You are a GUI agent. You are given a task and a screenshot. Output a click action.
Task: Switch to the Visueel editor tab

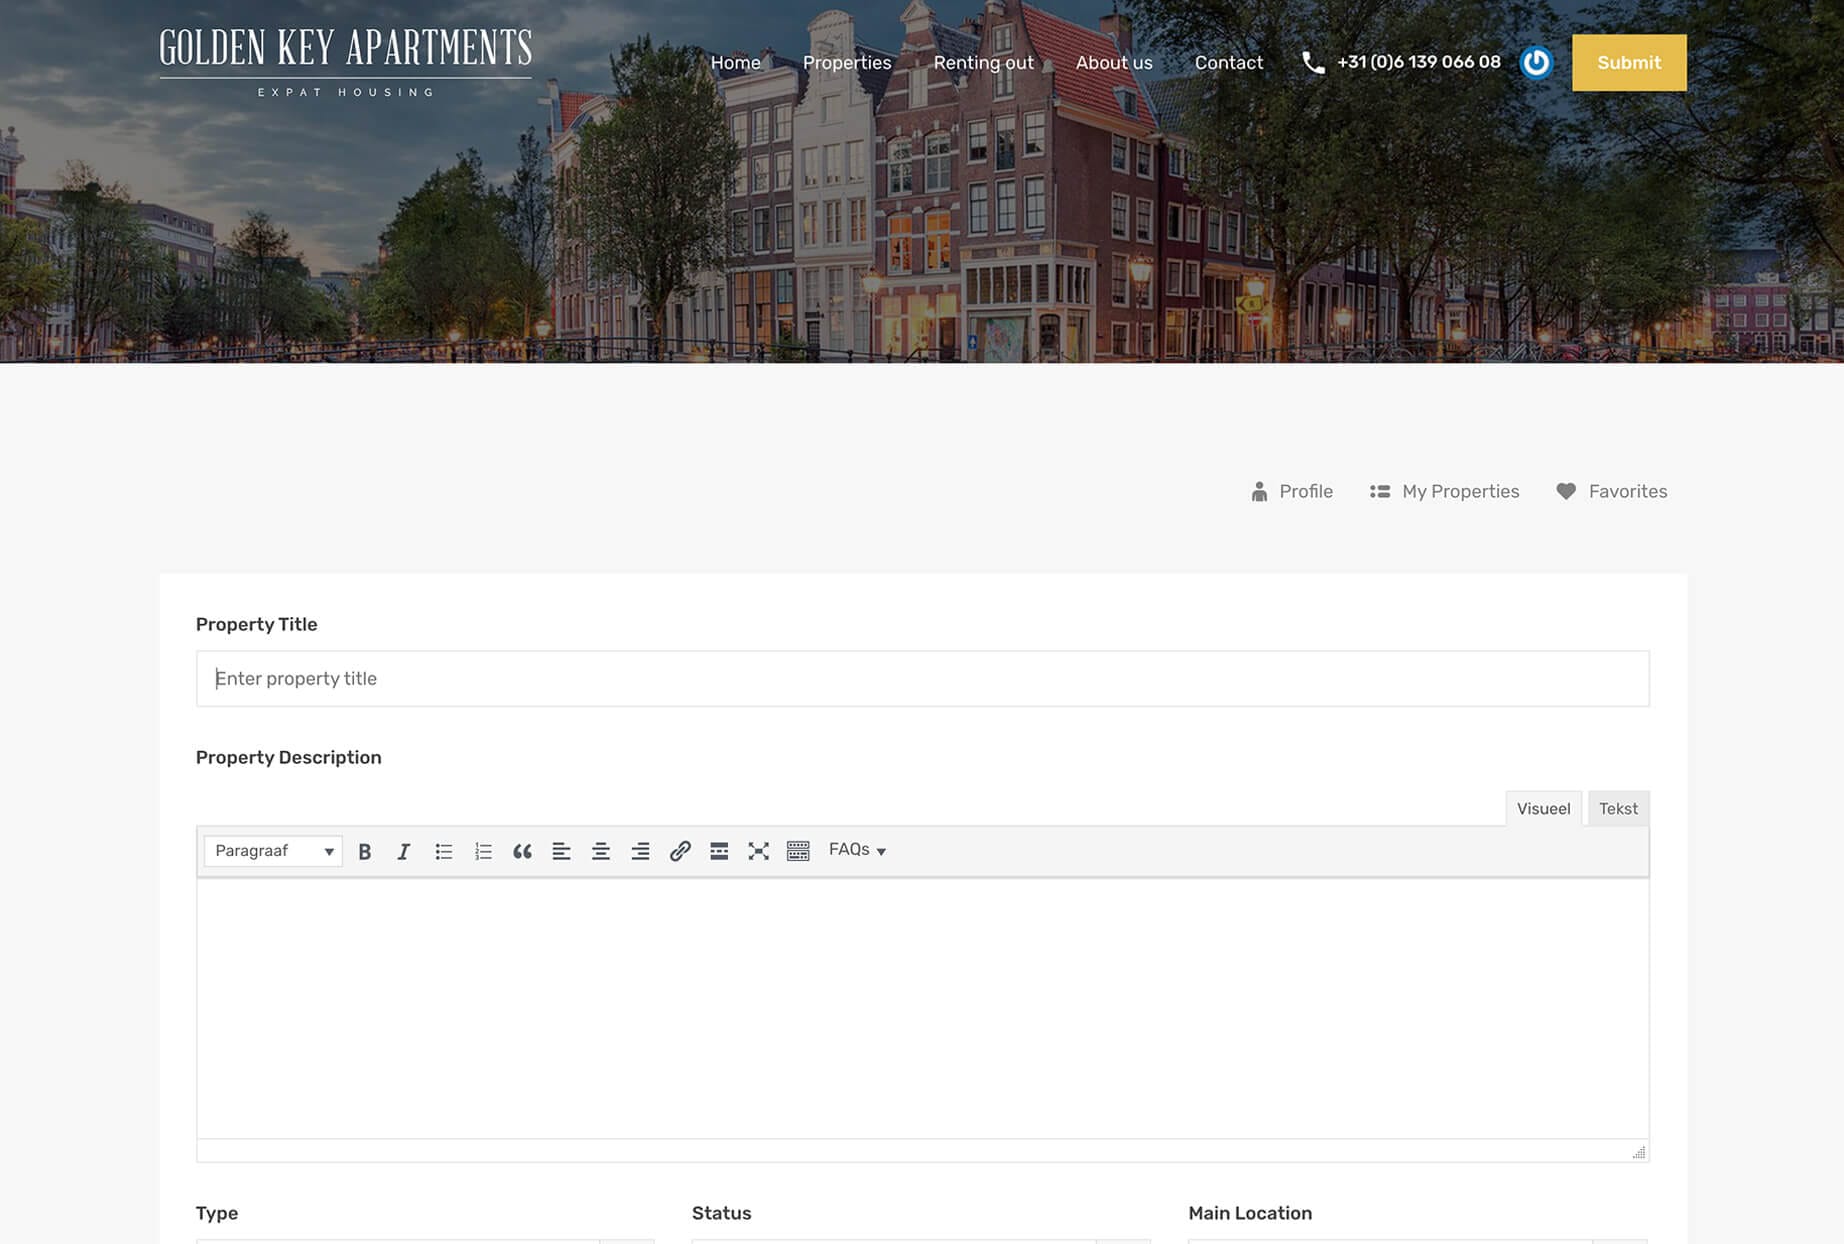pyautogui.click(x=1543, y=808)
